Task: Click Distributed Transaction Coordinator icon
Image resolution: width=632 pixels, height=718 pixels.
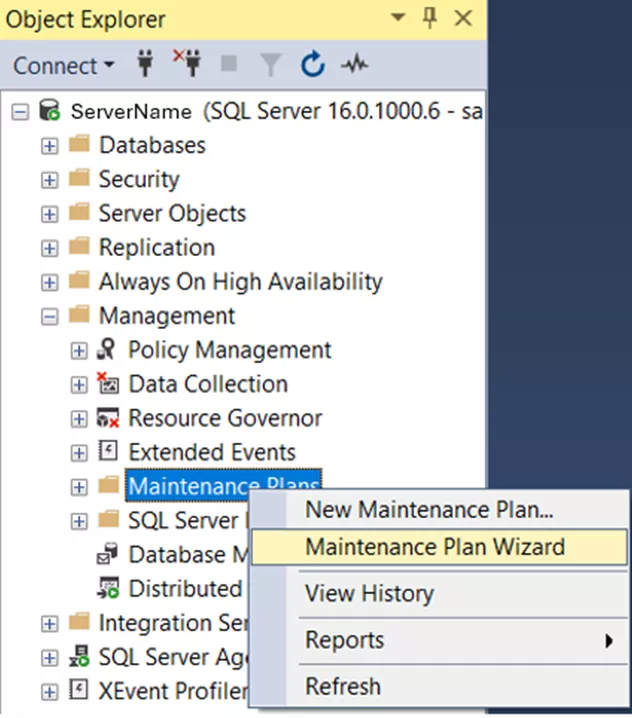Action: pos(108,587)
